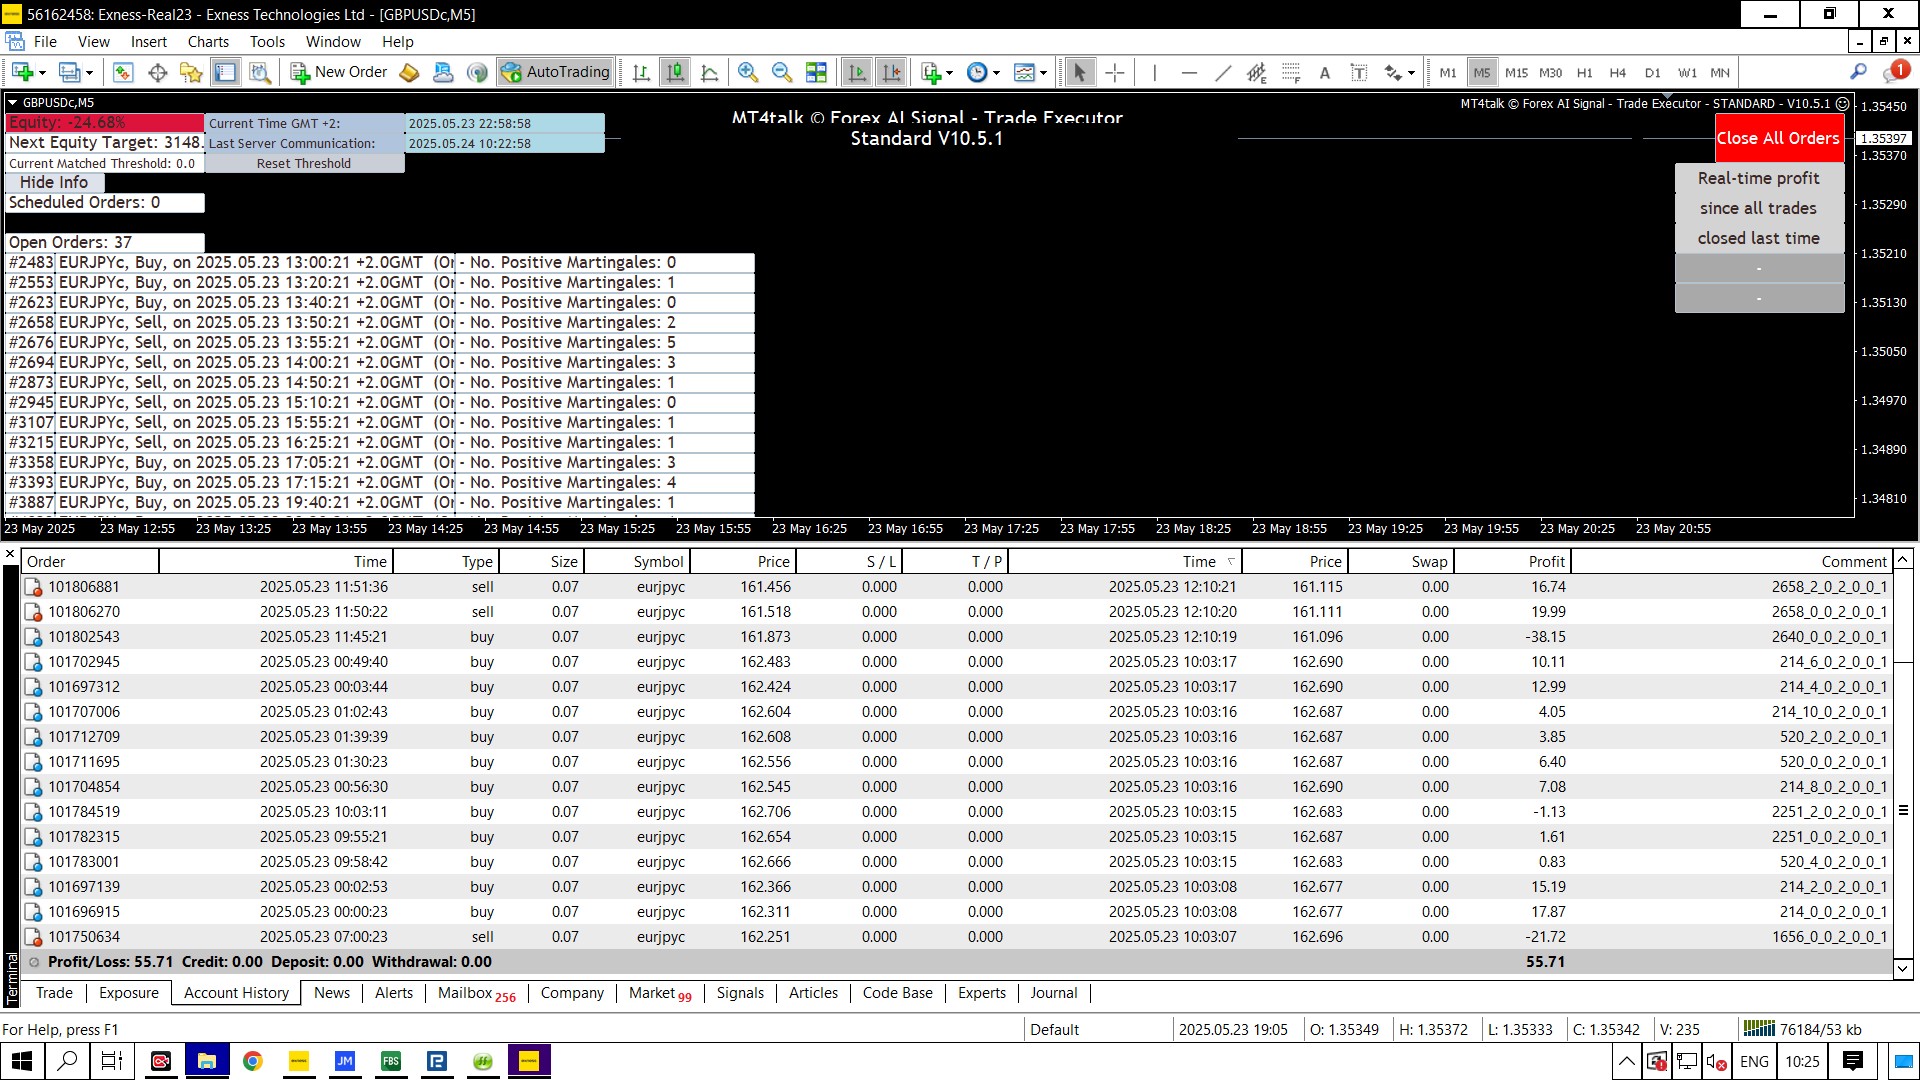Screen dimensions: 1920x1080
Task: Click the tile windows icon
Action: [816, 72]
